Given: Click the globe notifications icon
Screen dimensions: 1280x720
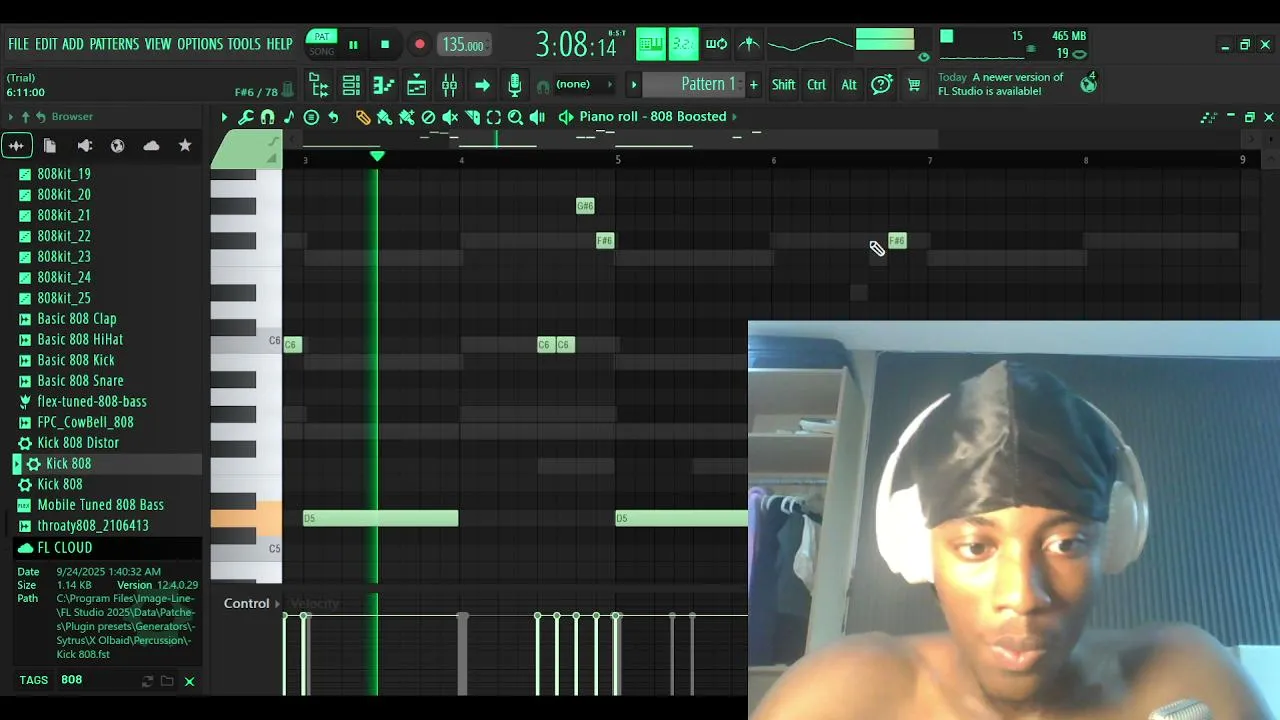Looking at the screenshot, I should 1088,84.
